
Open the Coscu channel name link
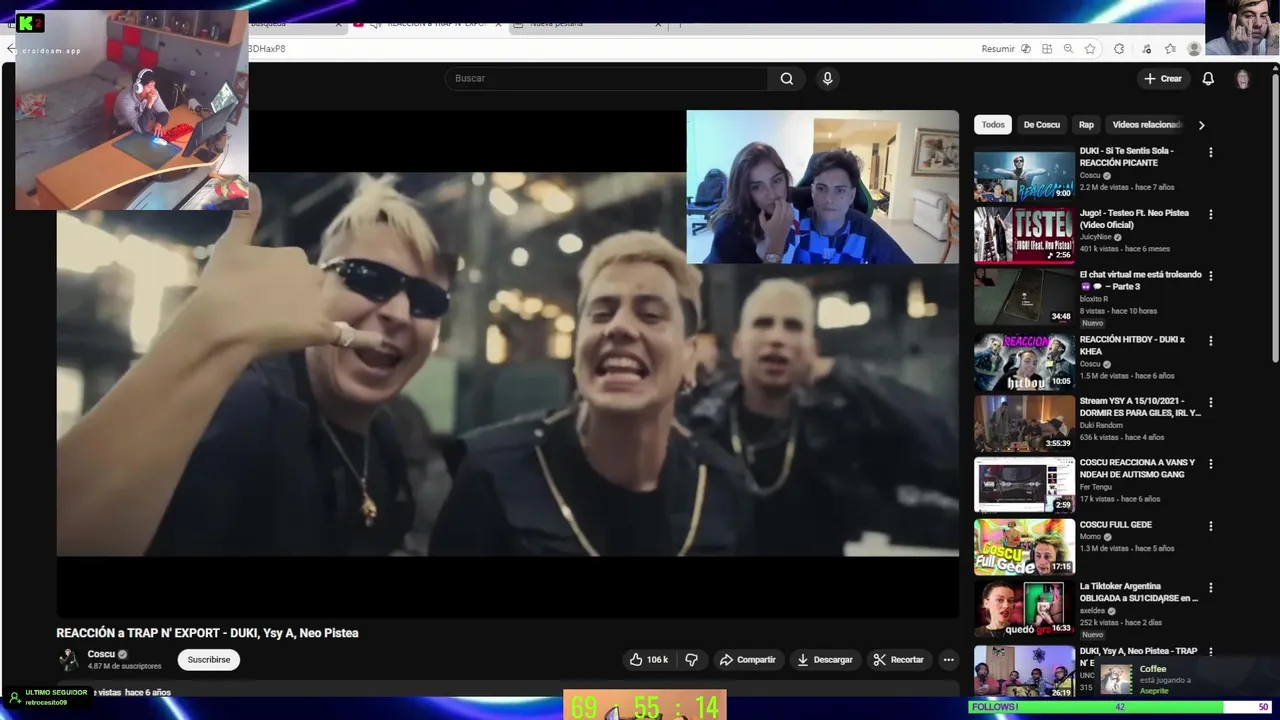pyautogui.click(x=101, y=654)
